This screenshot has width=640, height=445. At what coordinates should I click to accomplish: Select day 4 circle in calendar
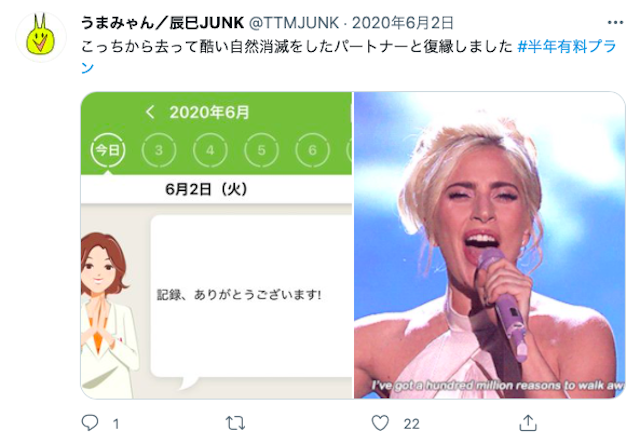210,150
